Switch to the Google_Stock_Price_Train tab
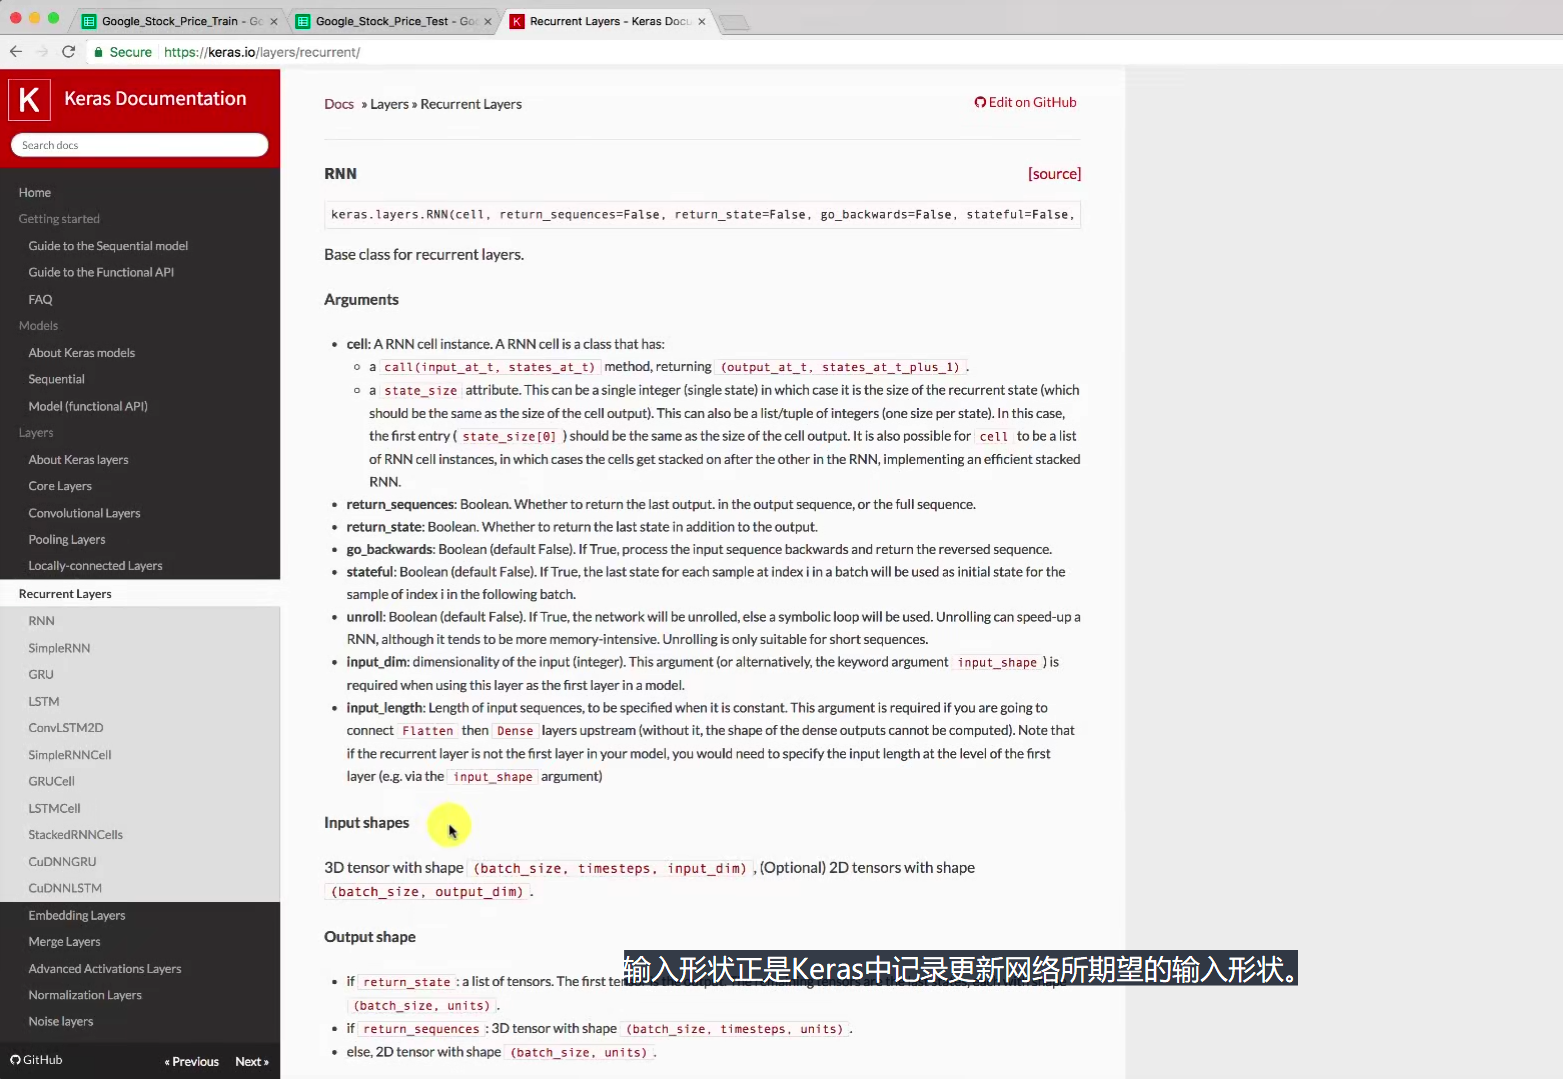 coord(170,19)
